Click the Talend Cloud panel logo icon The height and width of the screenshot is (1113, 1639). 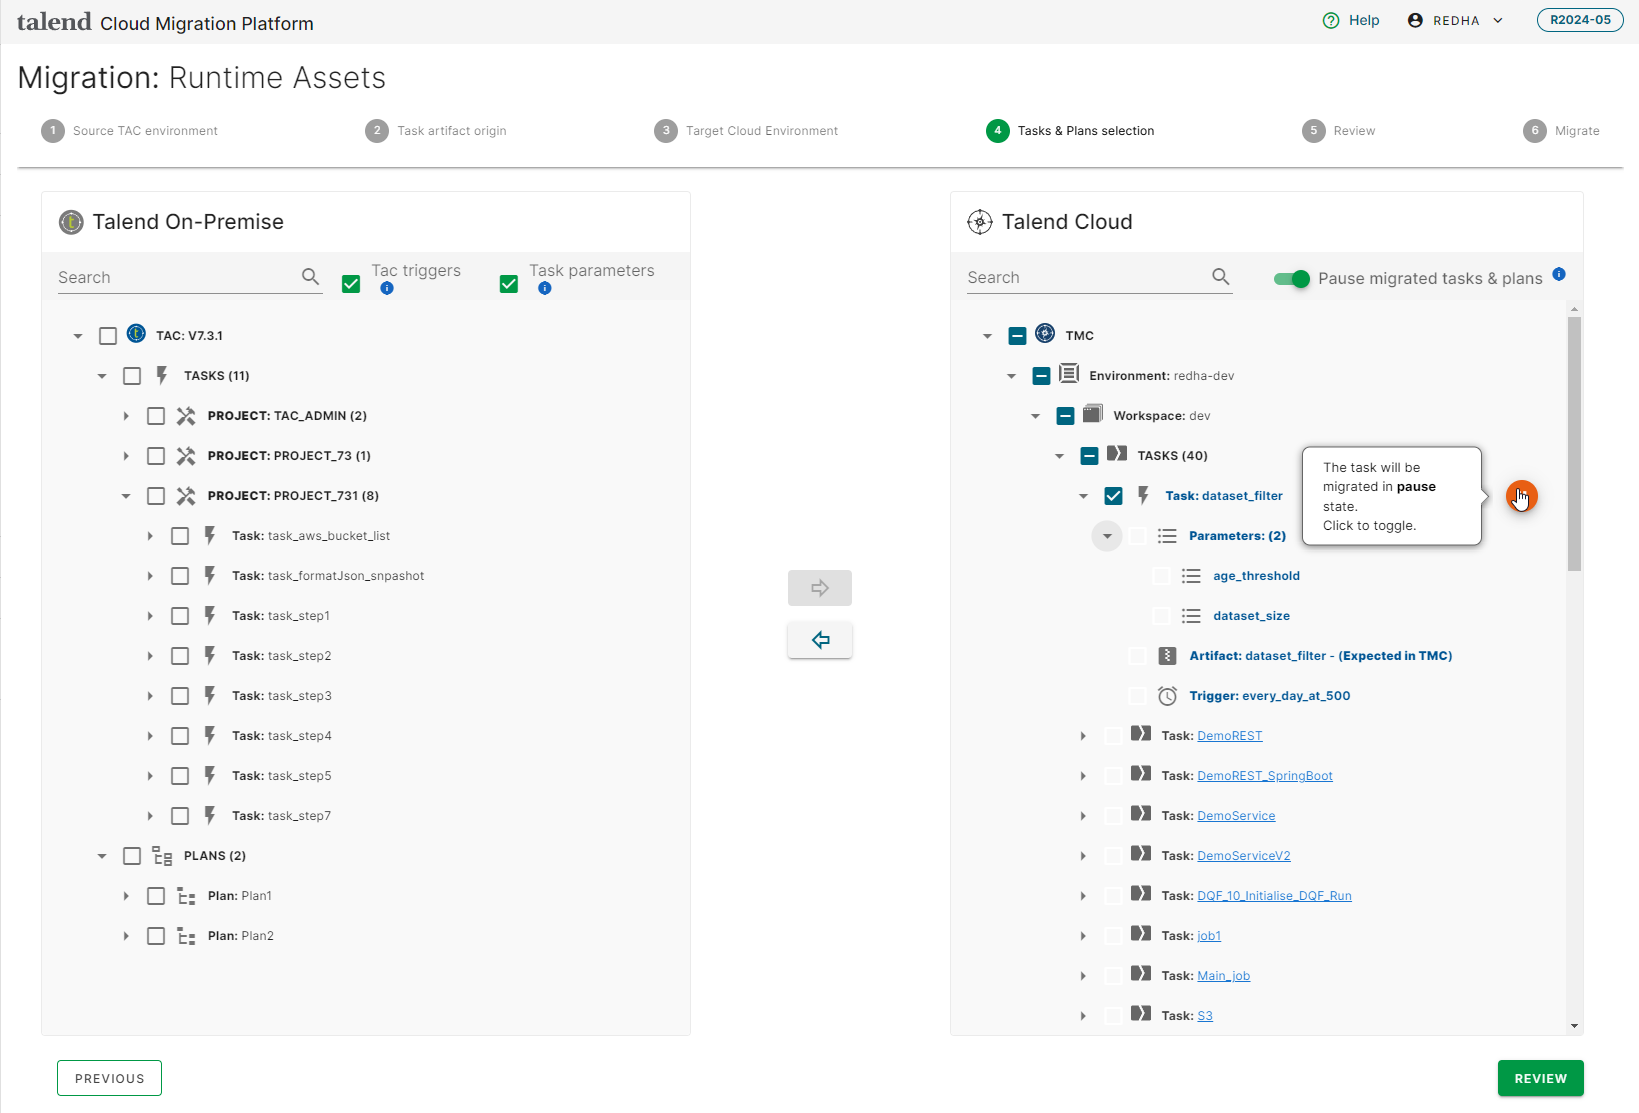980,222
